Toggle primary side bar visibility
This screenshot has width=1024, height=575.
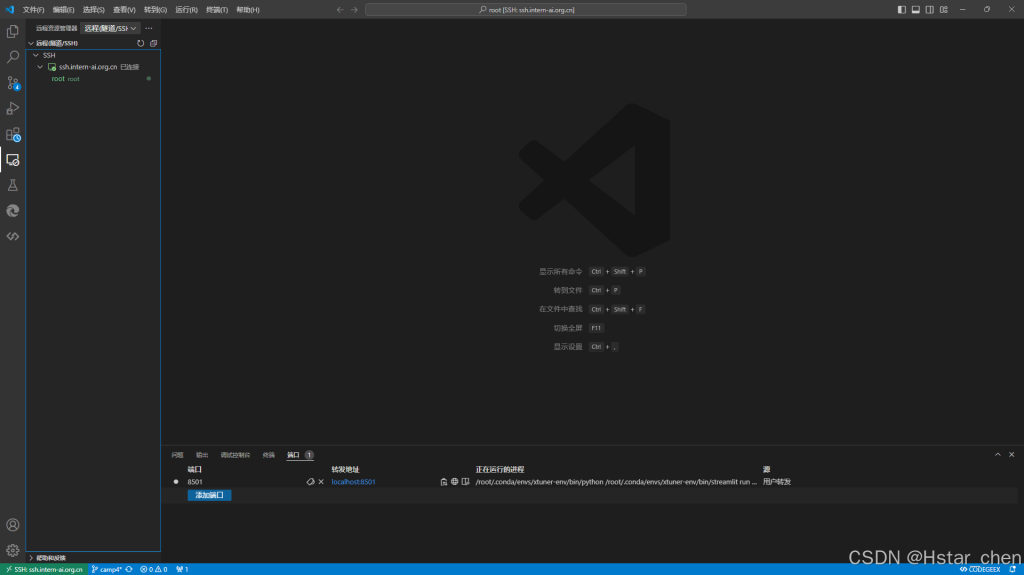[902, 10]
